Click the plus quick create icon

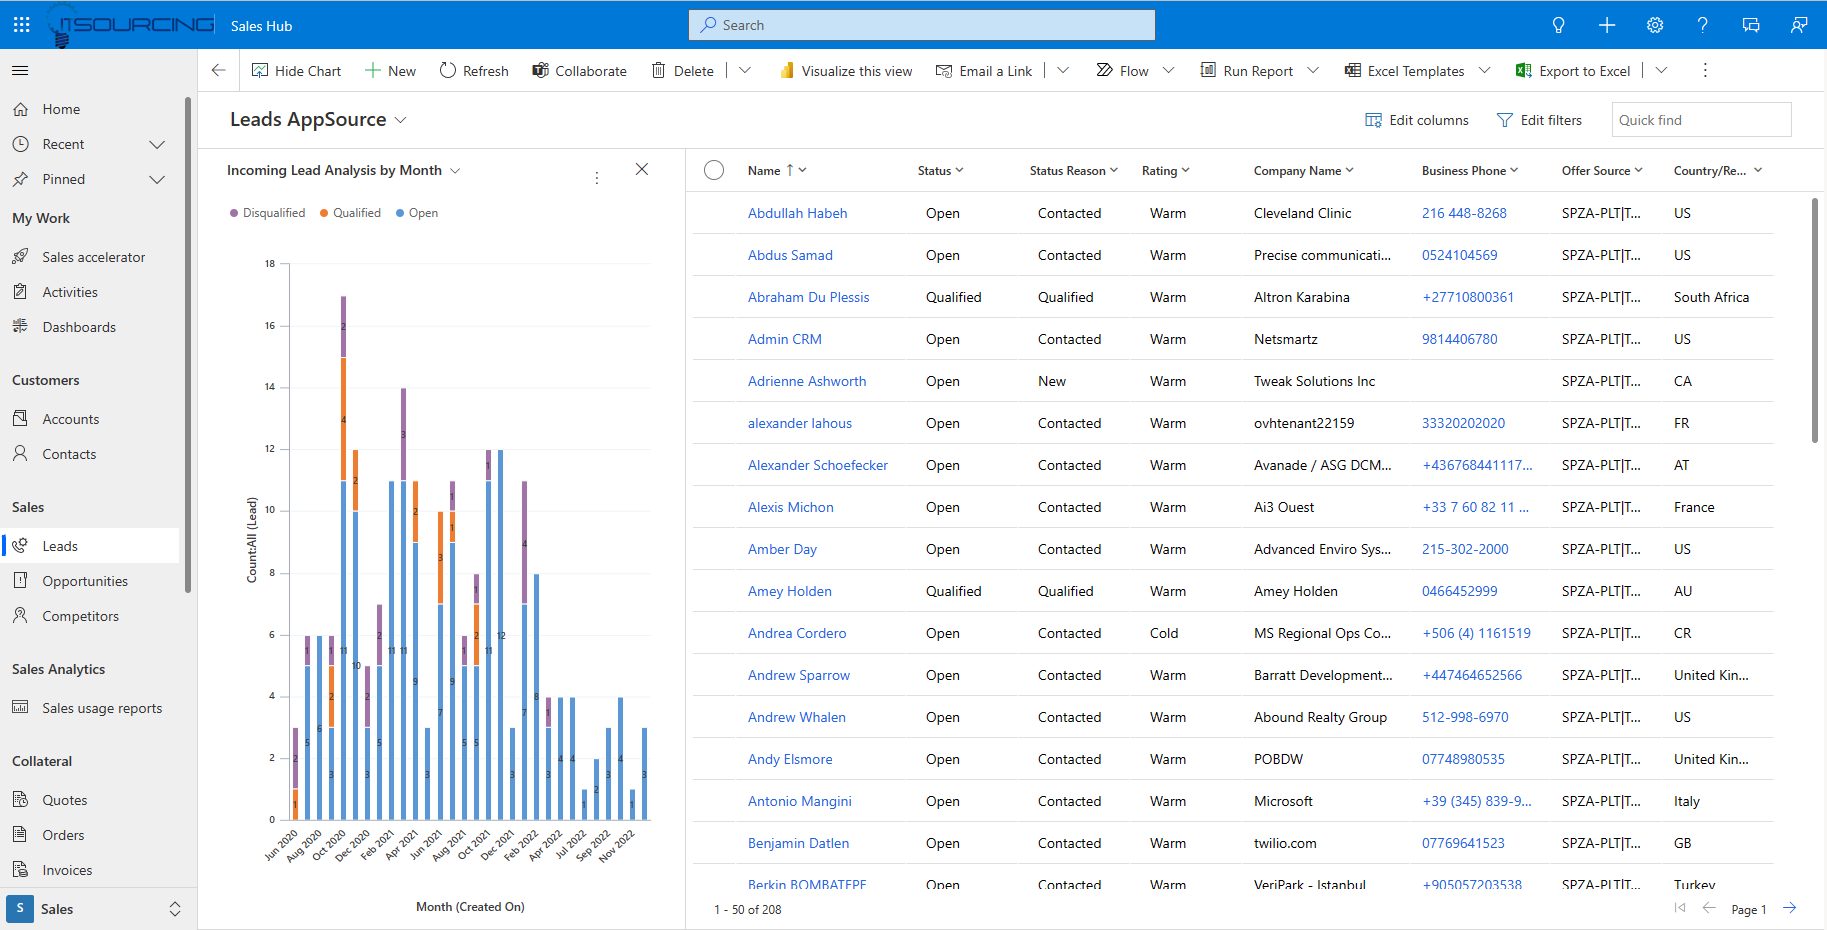pos(1607,25)
